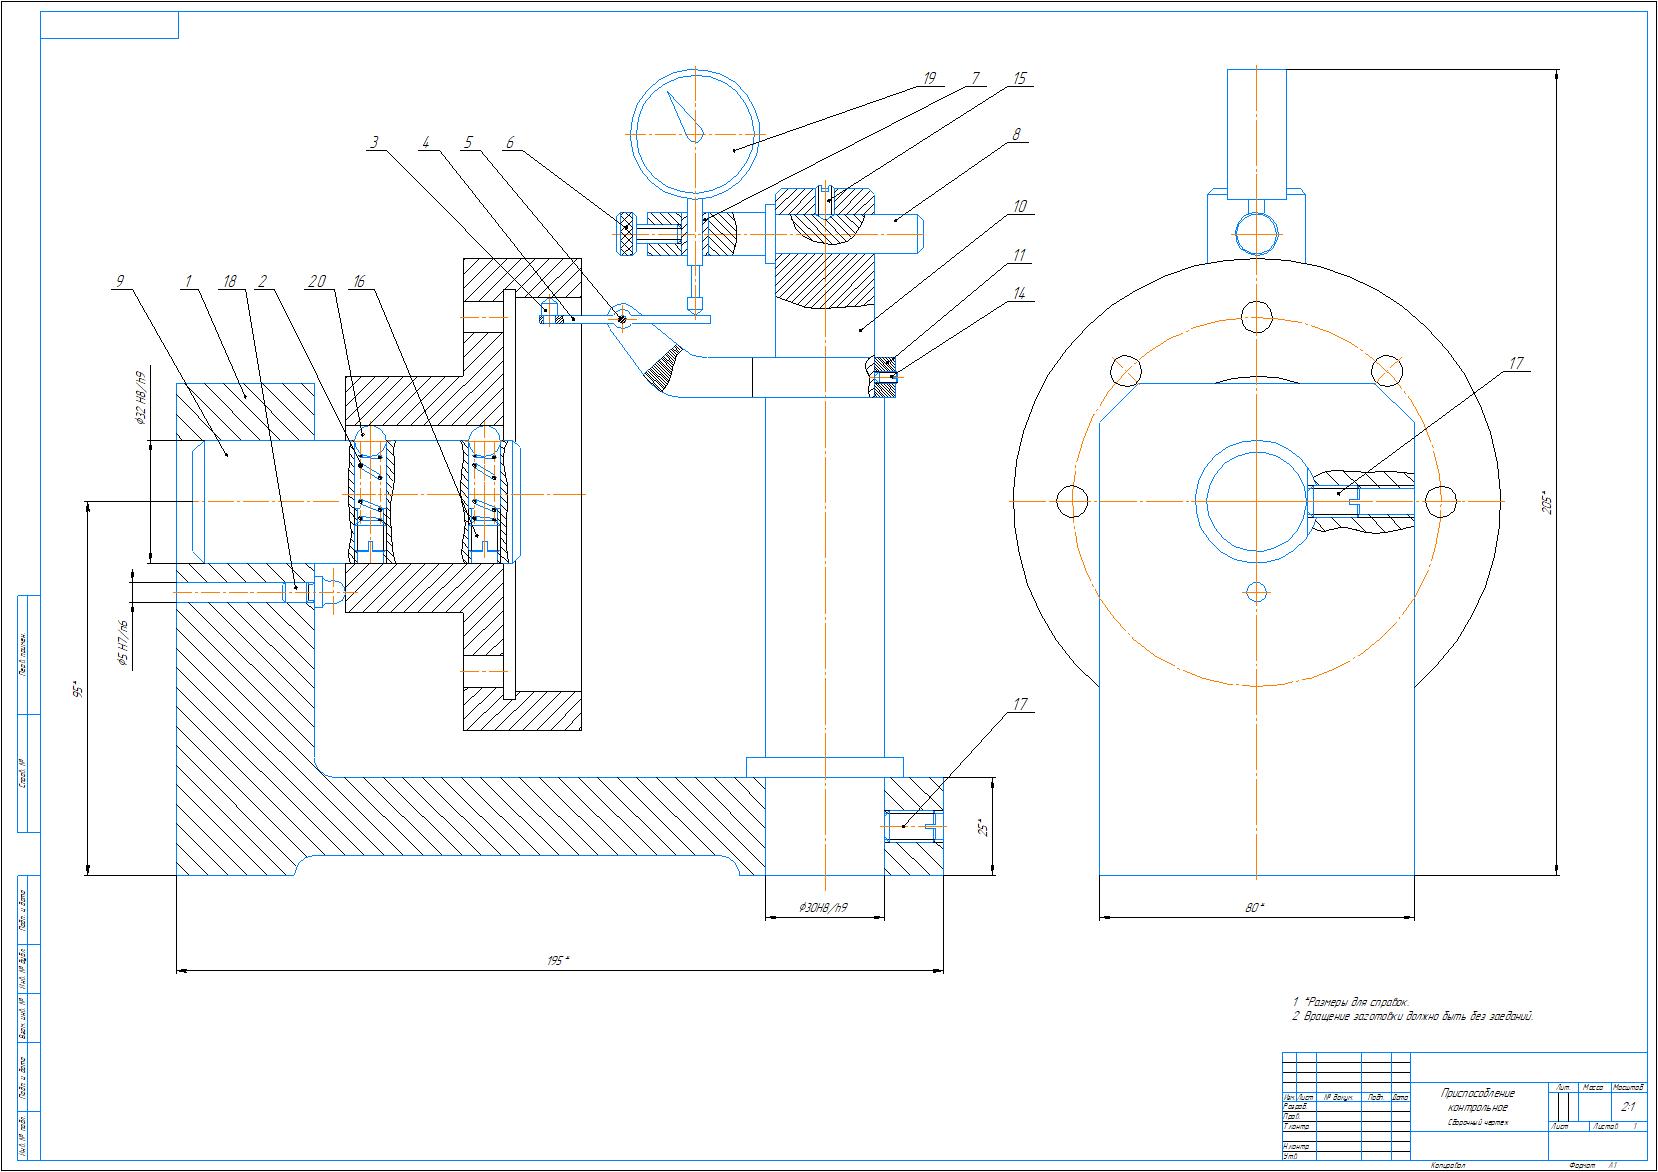Click the 'Сборочный чертеж' subtitle text
1658x1172 pixels.
pyautogui.click(x=1477, y=1123)
